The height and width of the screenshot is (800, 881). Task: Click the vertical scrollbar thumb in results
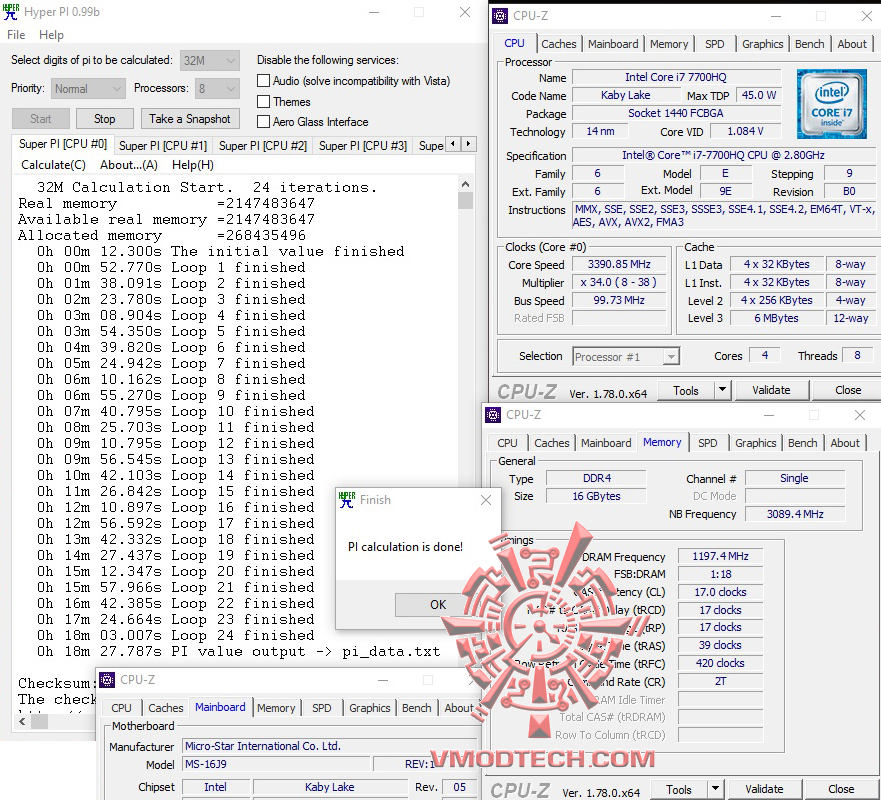(x=465, y=201)
